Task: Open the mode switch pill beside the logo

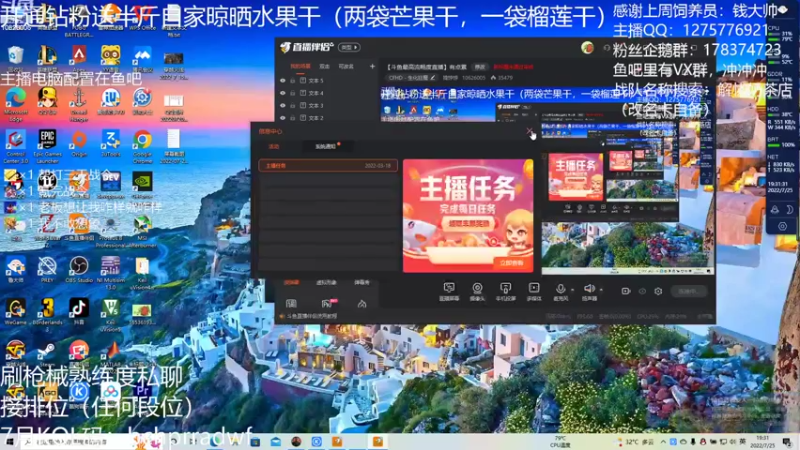Action: tap(349, 47)
